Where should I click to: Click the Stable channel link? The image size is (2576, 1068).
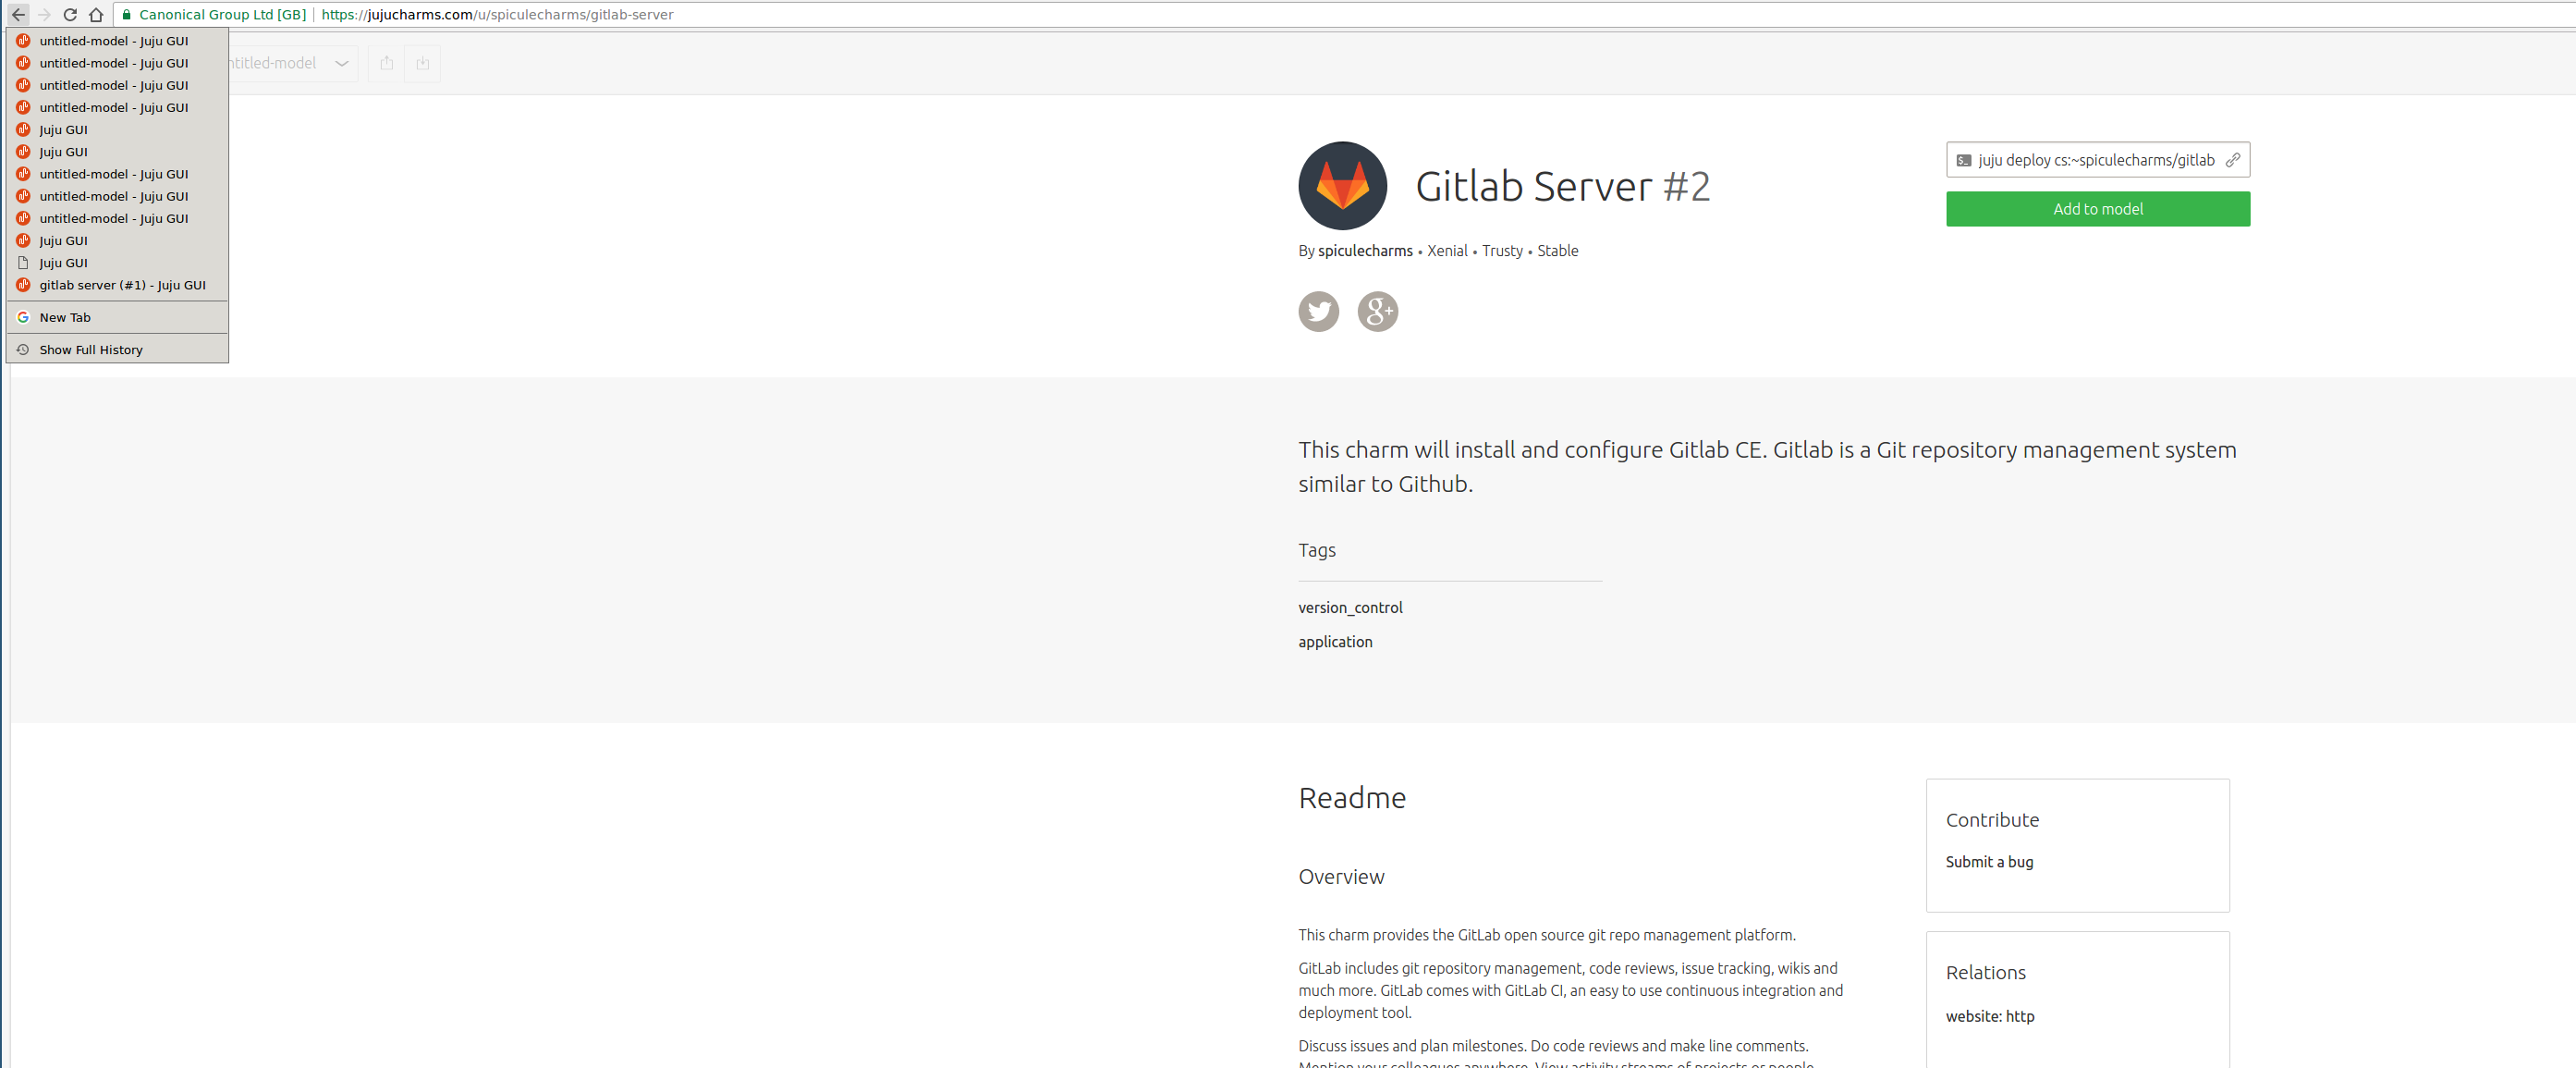click(x=1557, y=251)
